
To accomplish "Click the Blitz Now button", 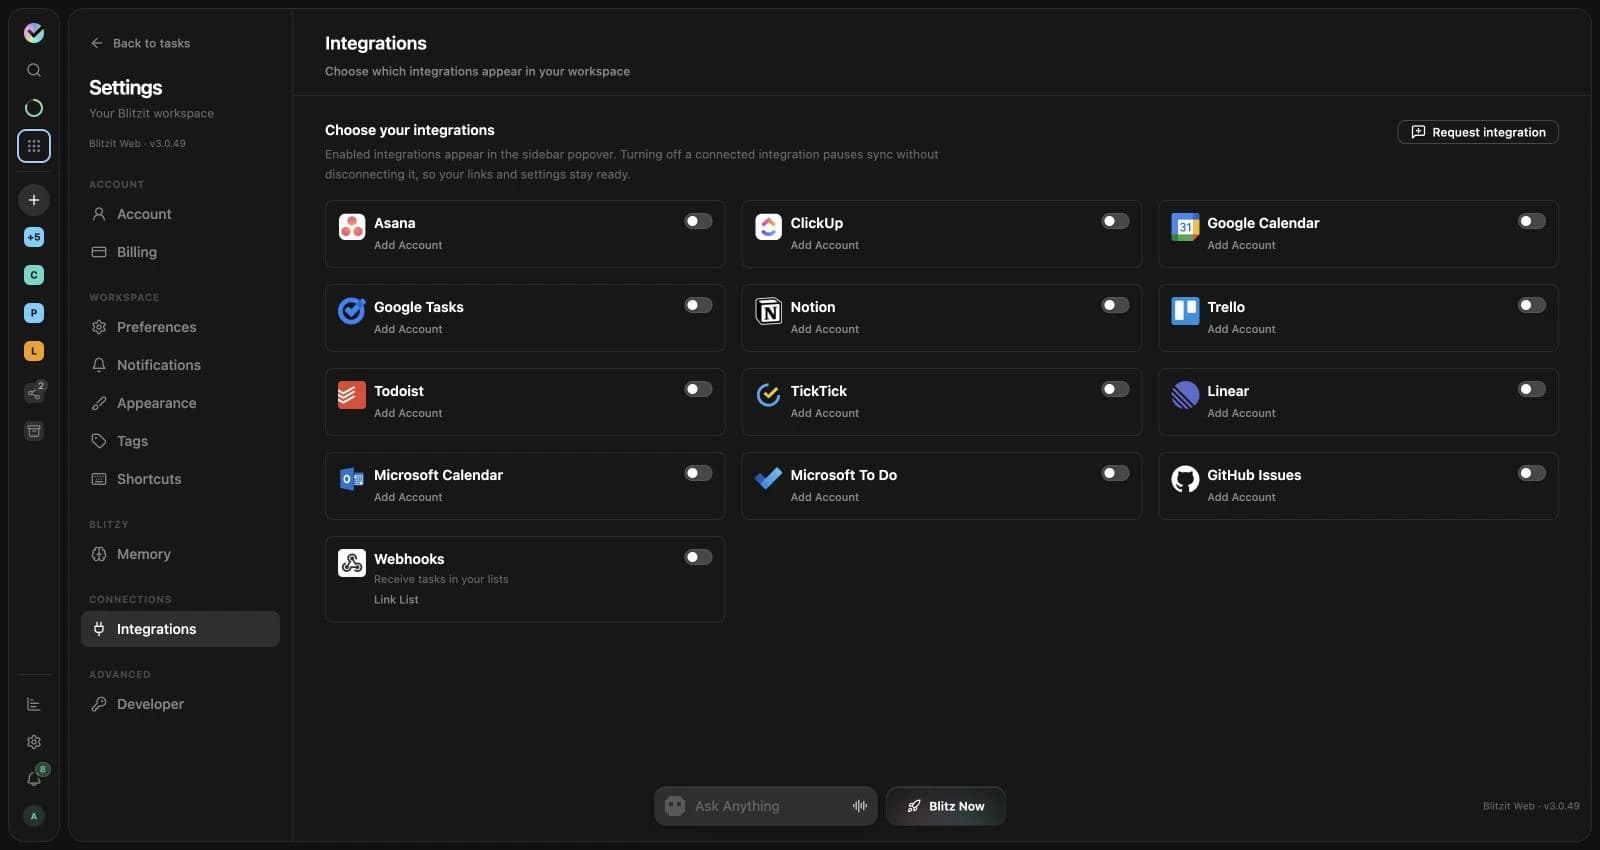I will [x=946, y=806].
